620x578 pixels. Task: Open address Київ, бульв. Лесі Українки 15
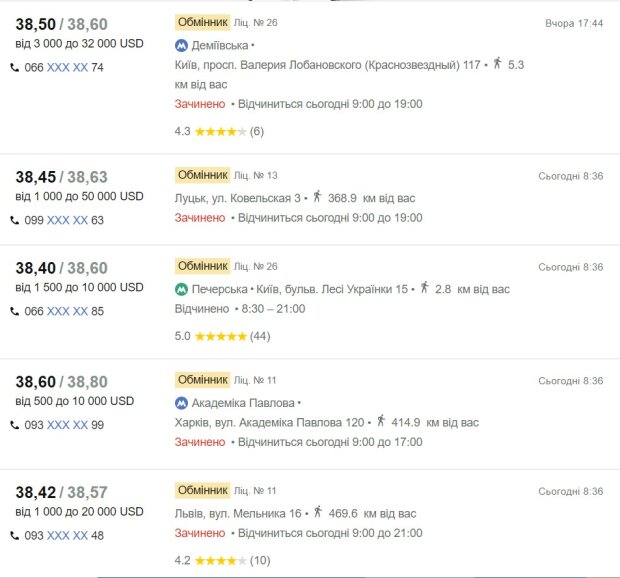click(x=332, y=289)
